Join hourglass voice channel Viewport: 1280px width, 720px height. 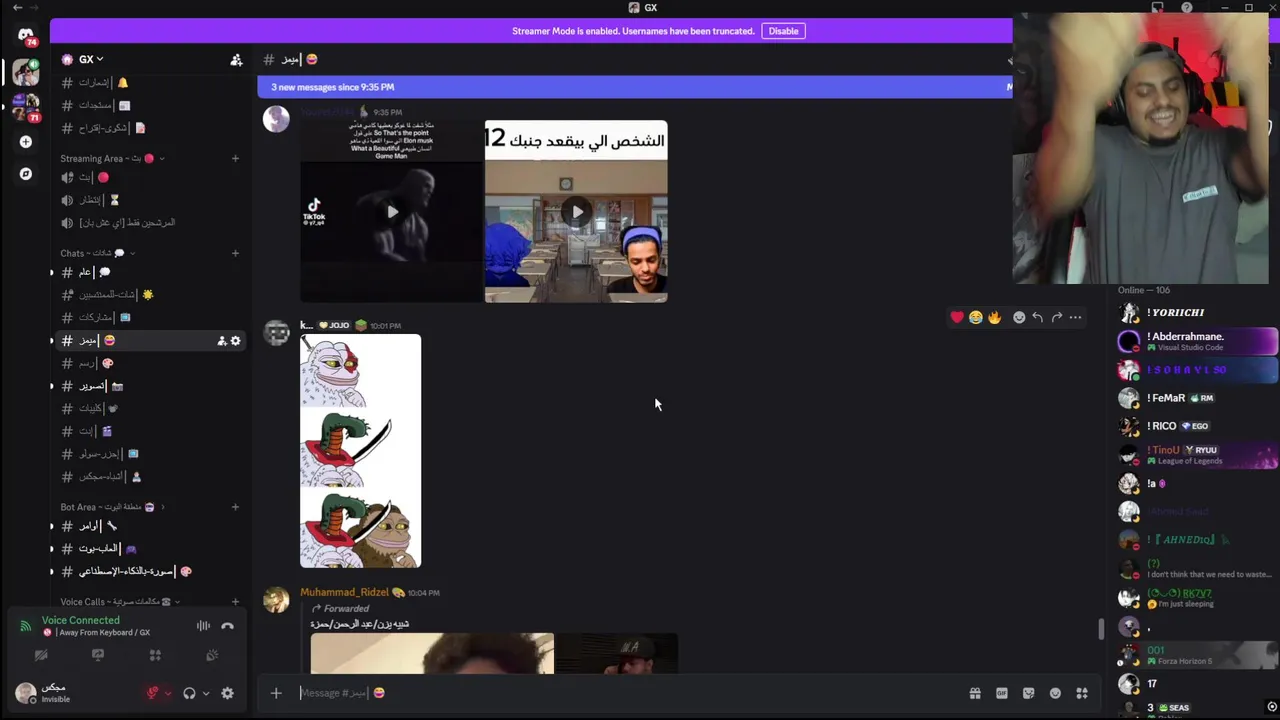148,200
